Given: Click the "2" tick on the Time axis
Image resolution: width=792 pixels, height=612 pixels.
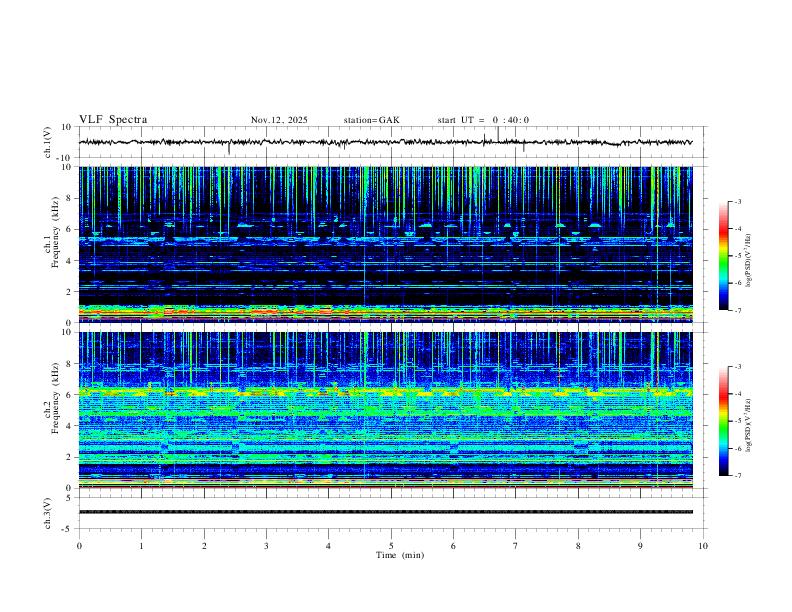Looking at the screenshot, I should pos(204,546).
